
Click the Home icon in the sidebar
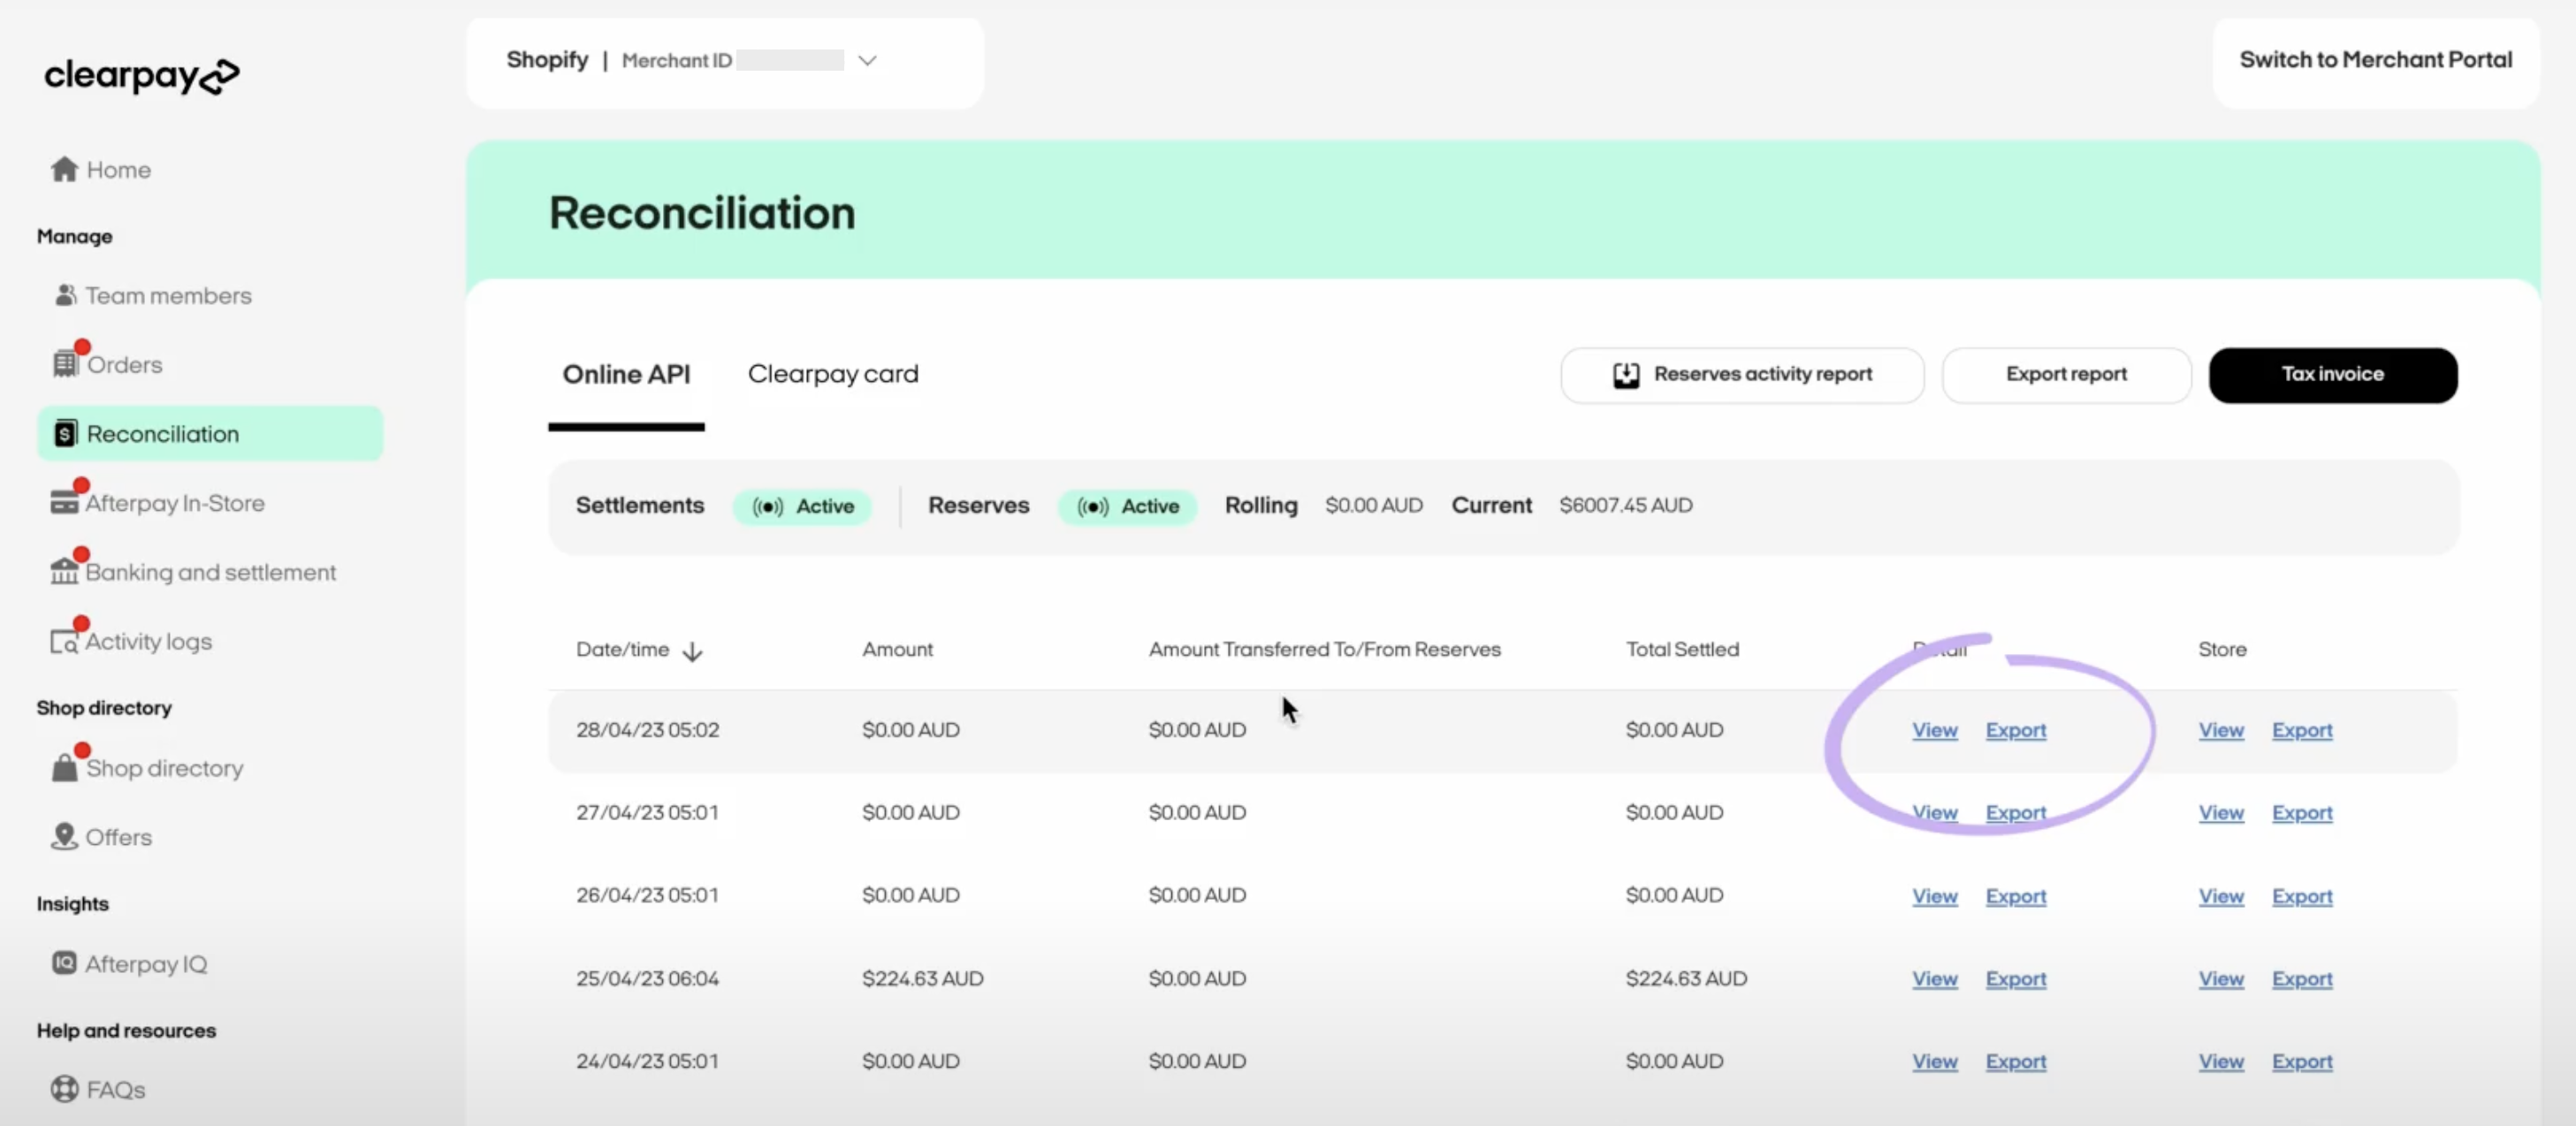coord(64,169)
